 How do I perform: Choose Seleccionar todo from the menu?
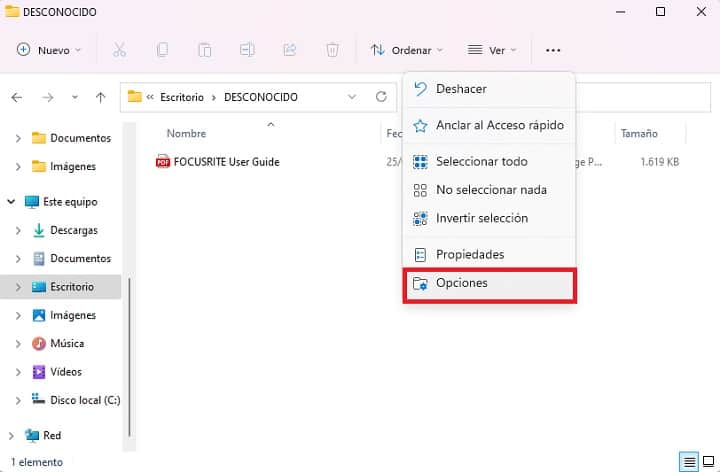[x=489, y=162]
